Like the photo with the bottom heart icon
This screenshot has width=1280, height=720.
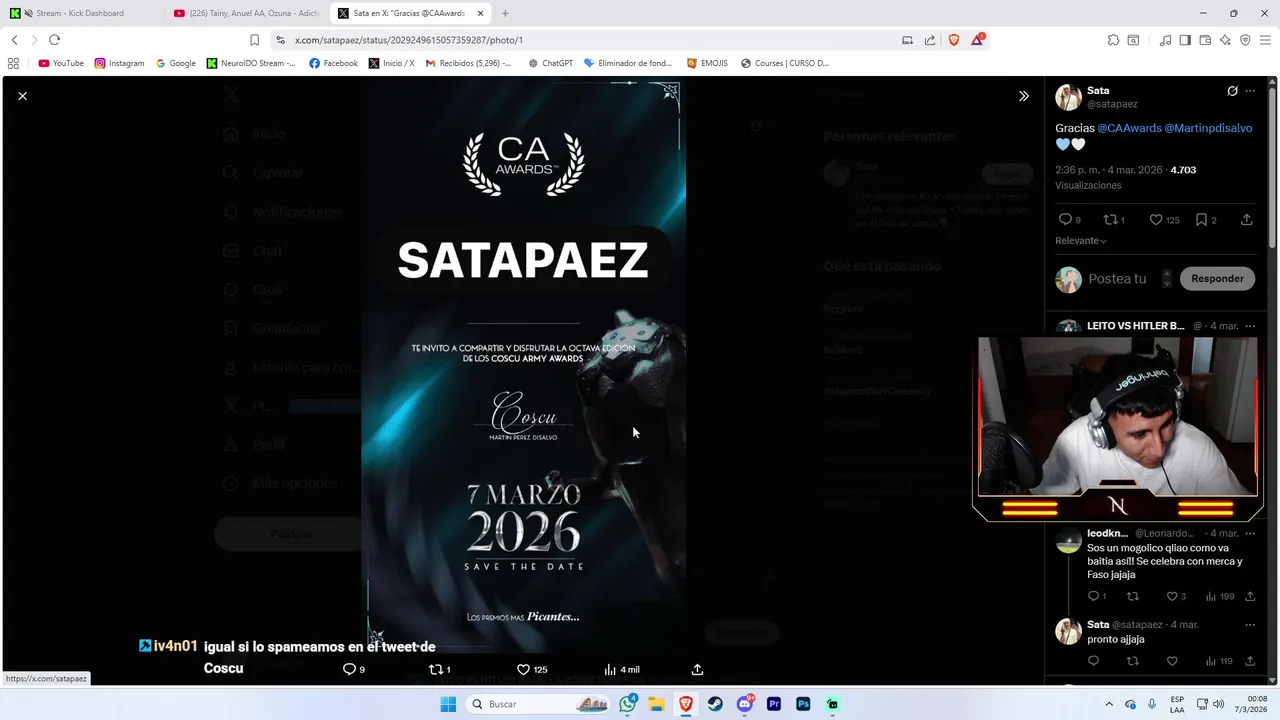tap(523, 670)
